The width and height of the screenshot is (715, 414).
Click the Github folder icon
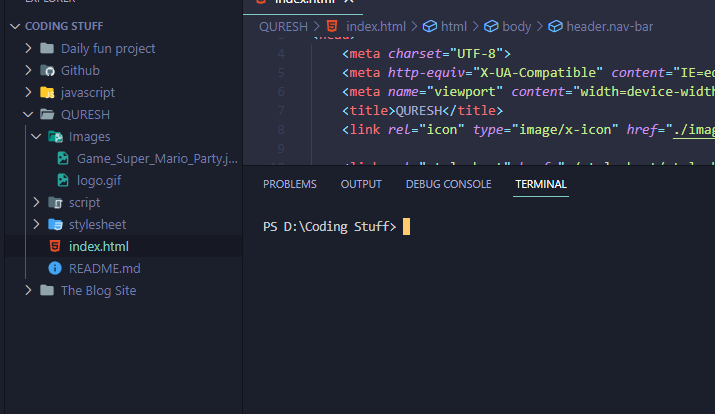(x=47, y=70)
